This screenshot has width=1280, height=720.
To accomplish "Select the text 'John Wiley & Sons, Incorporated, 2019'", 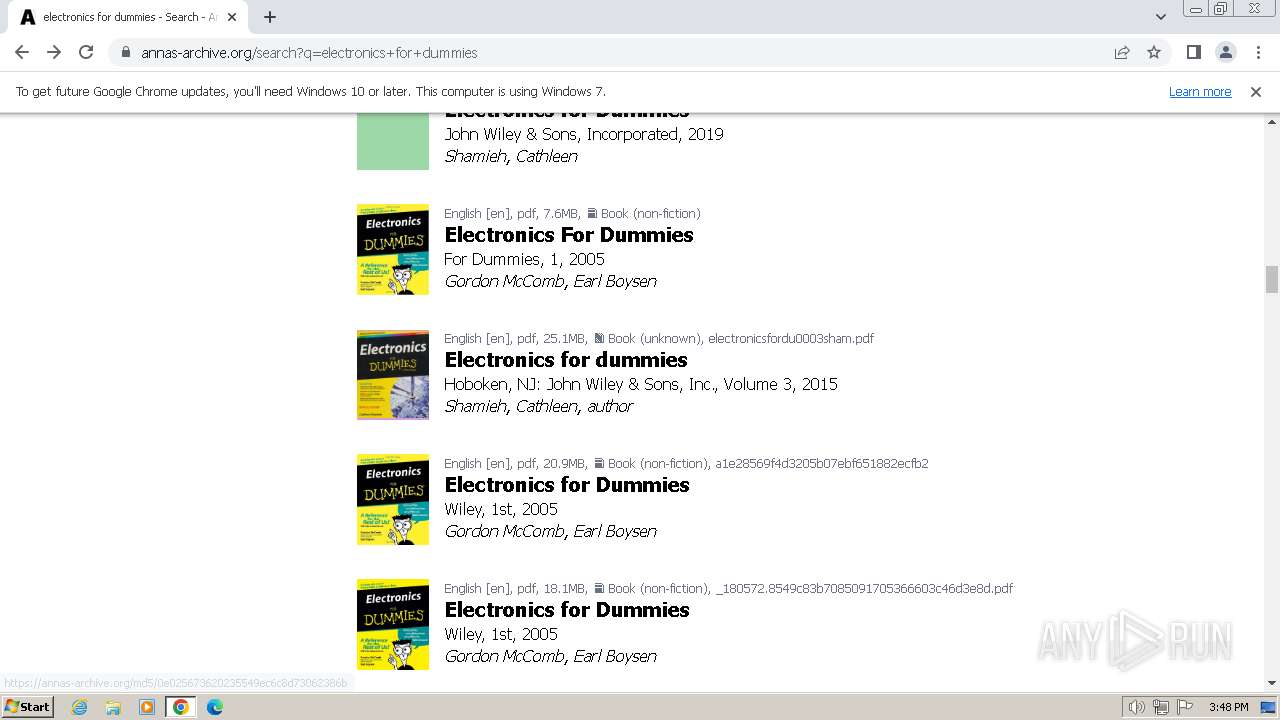I will coord(584,134).
